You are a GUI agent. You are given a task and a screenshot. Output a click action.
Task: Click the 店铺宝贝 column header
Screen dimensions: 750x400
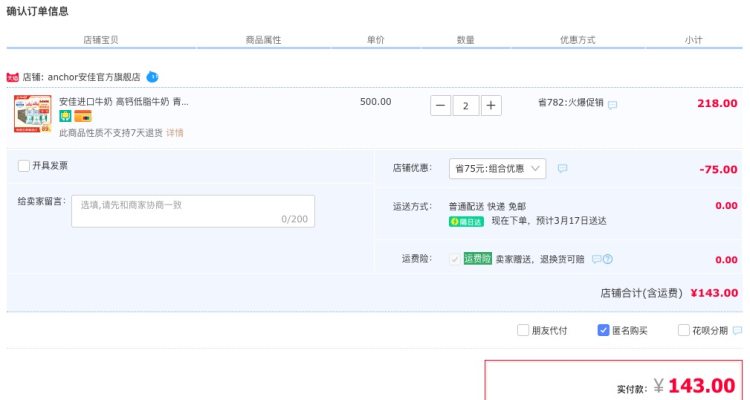[100, 40]
